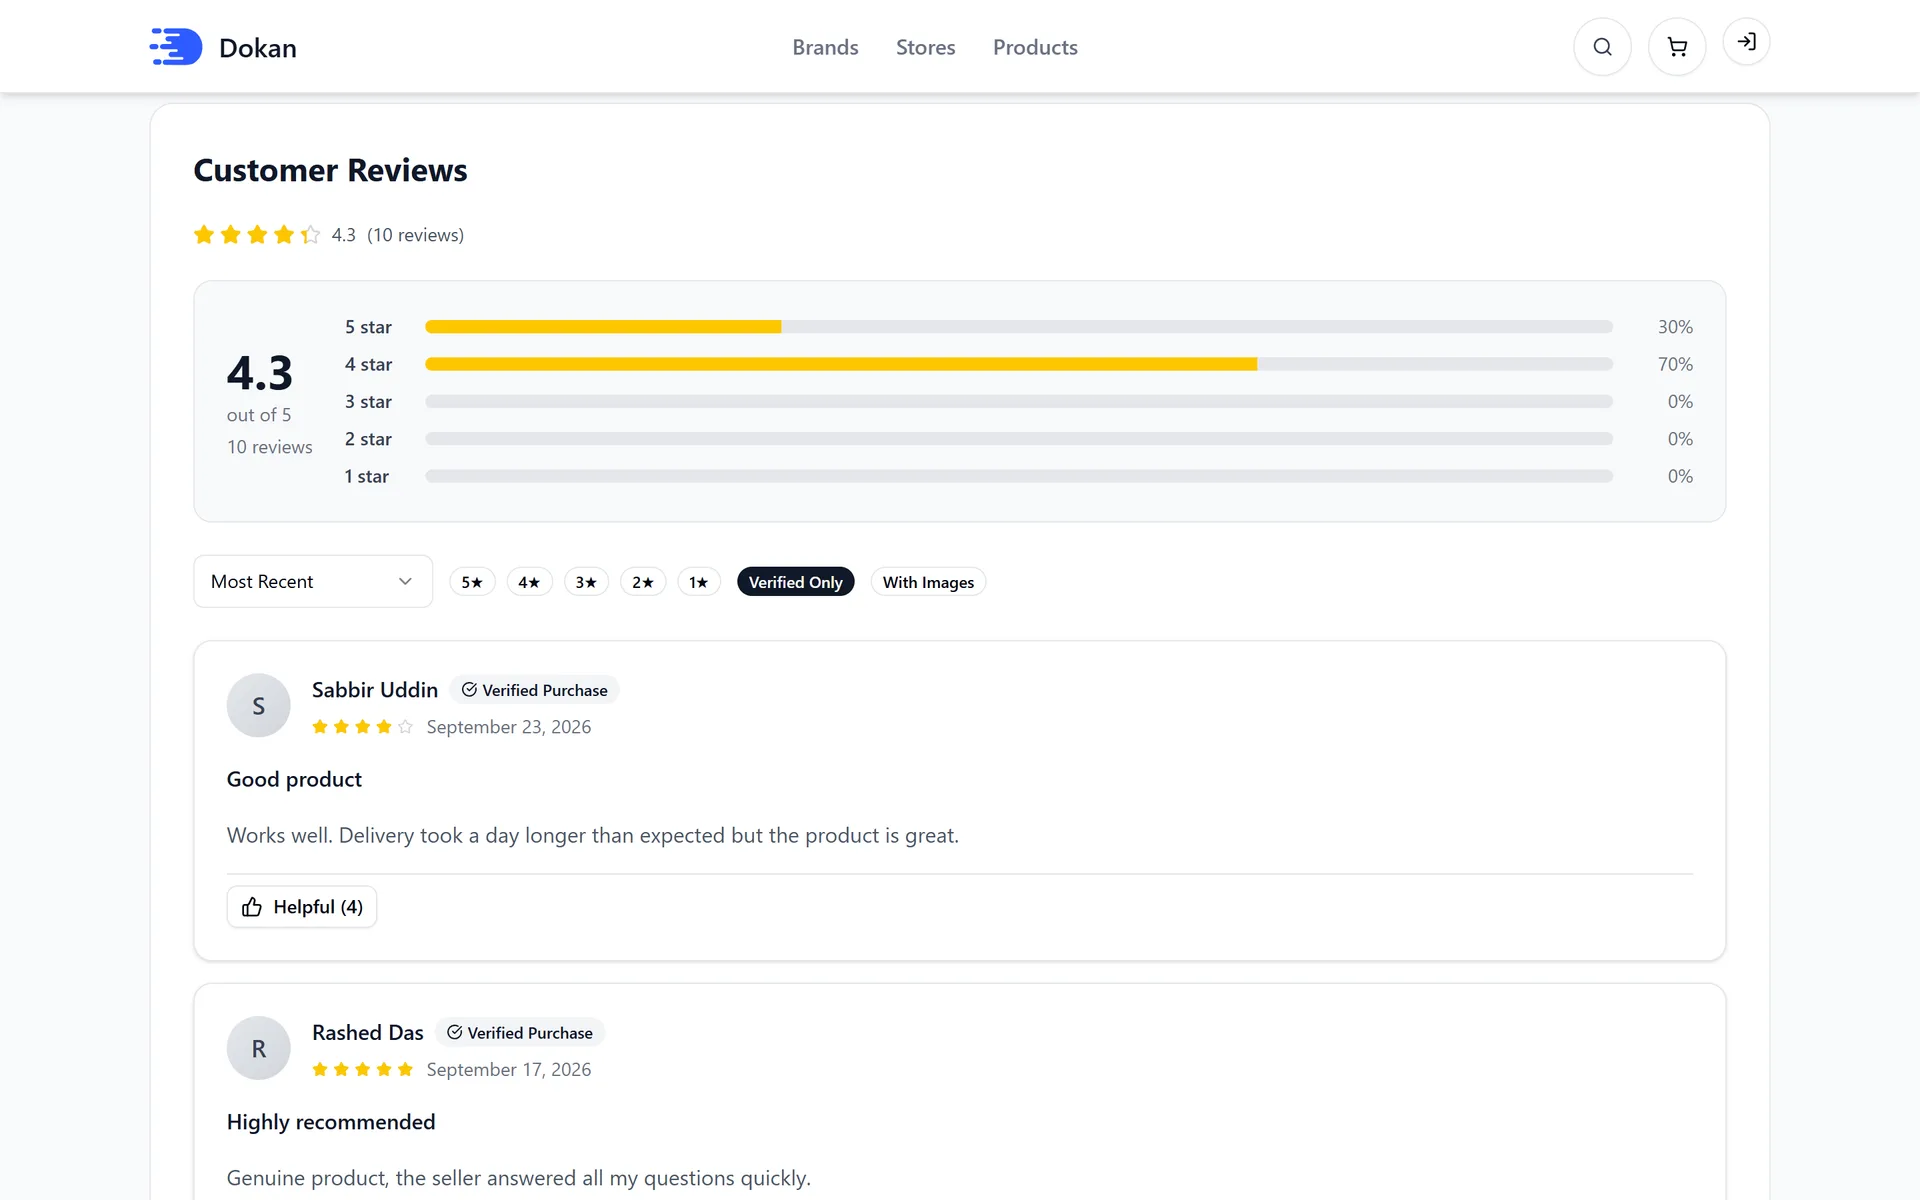Click the date September 17, 2026
The height and width of the screenshot is (1200, 1920).
click(509, 1069)
